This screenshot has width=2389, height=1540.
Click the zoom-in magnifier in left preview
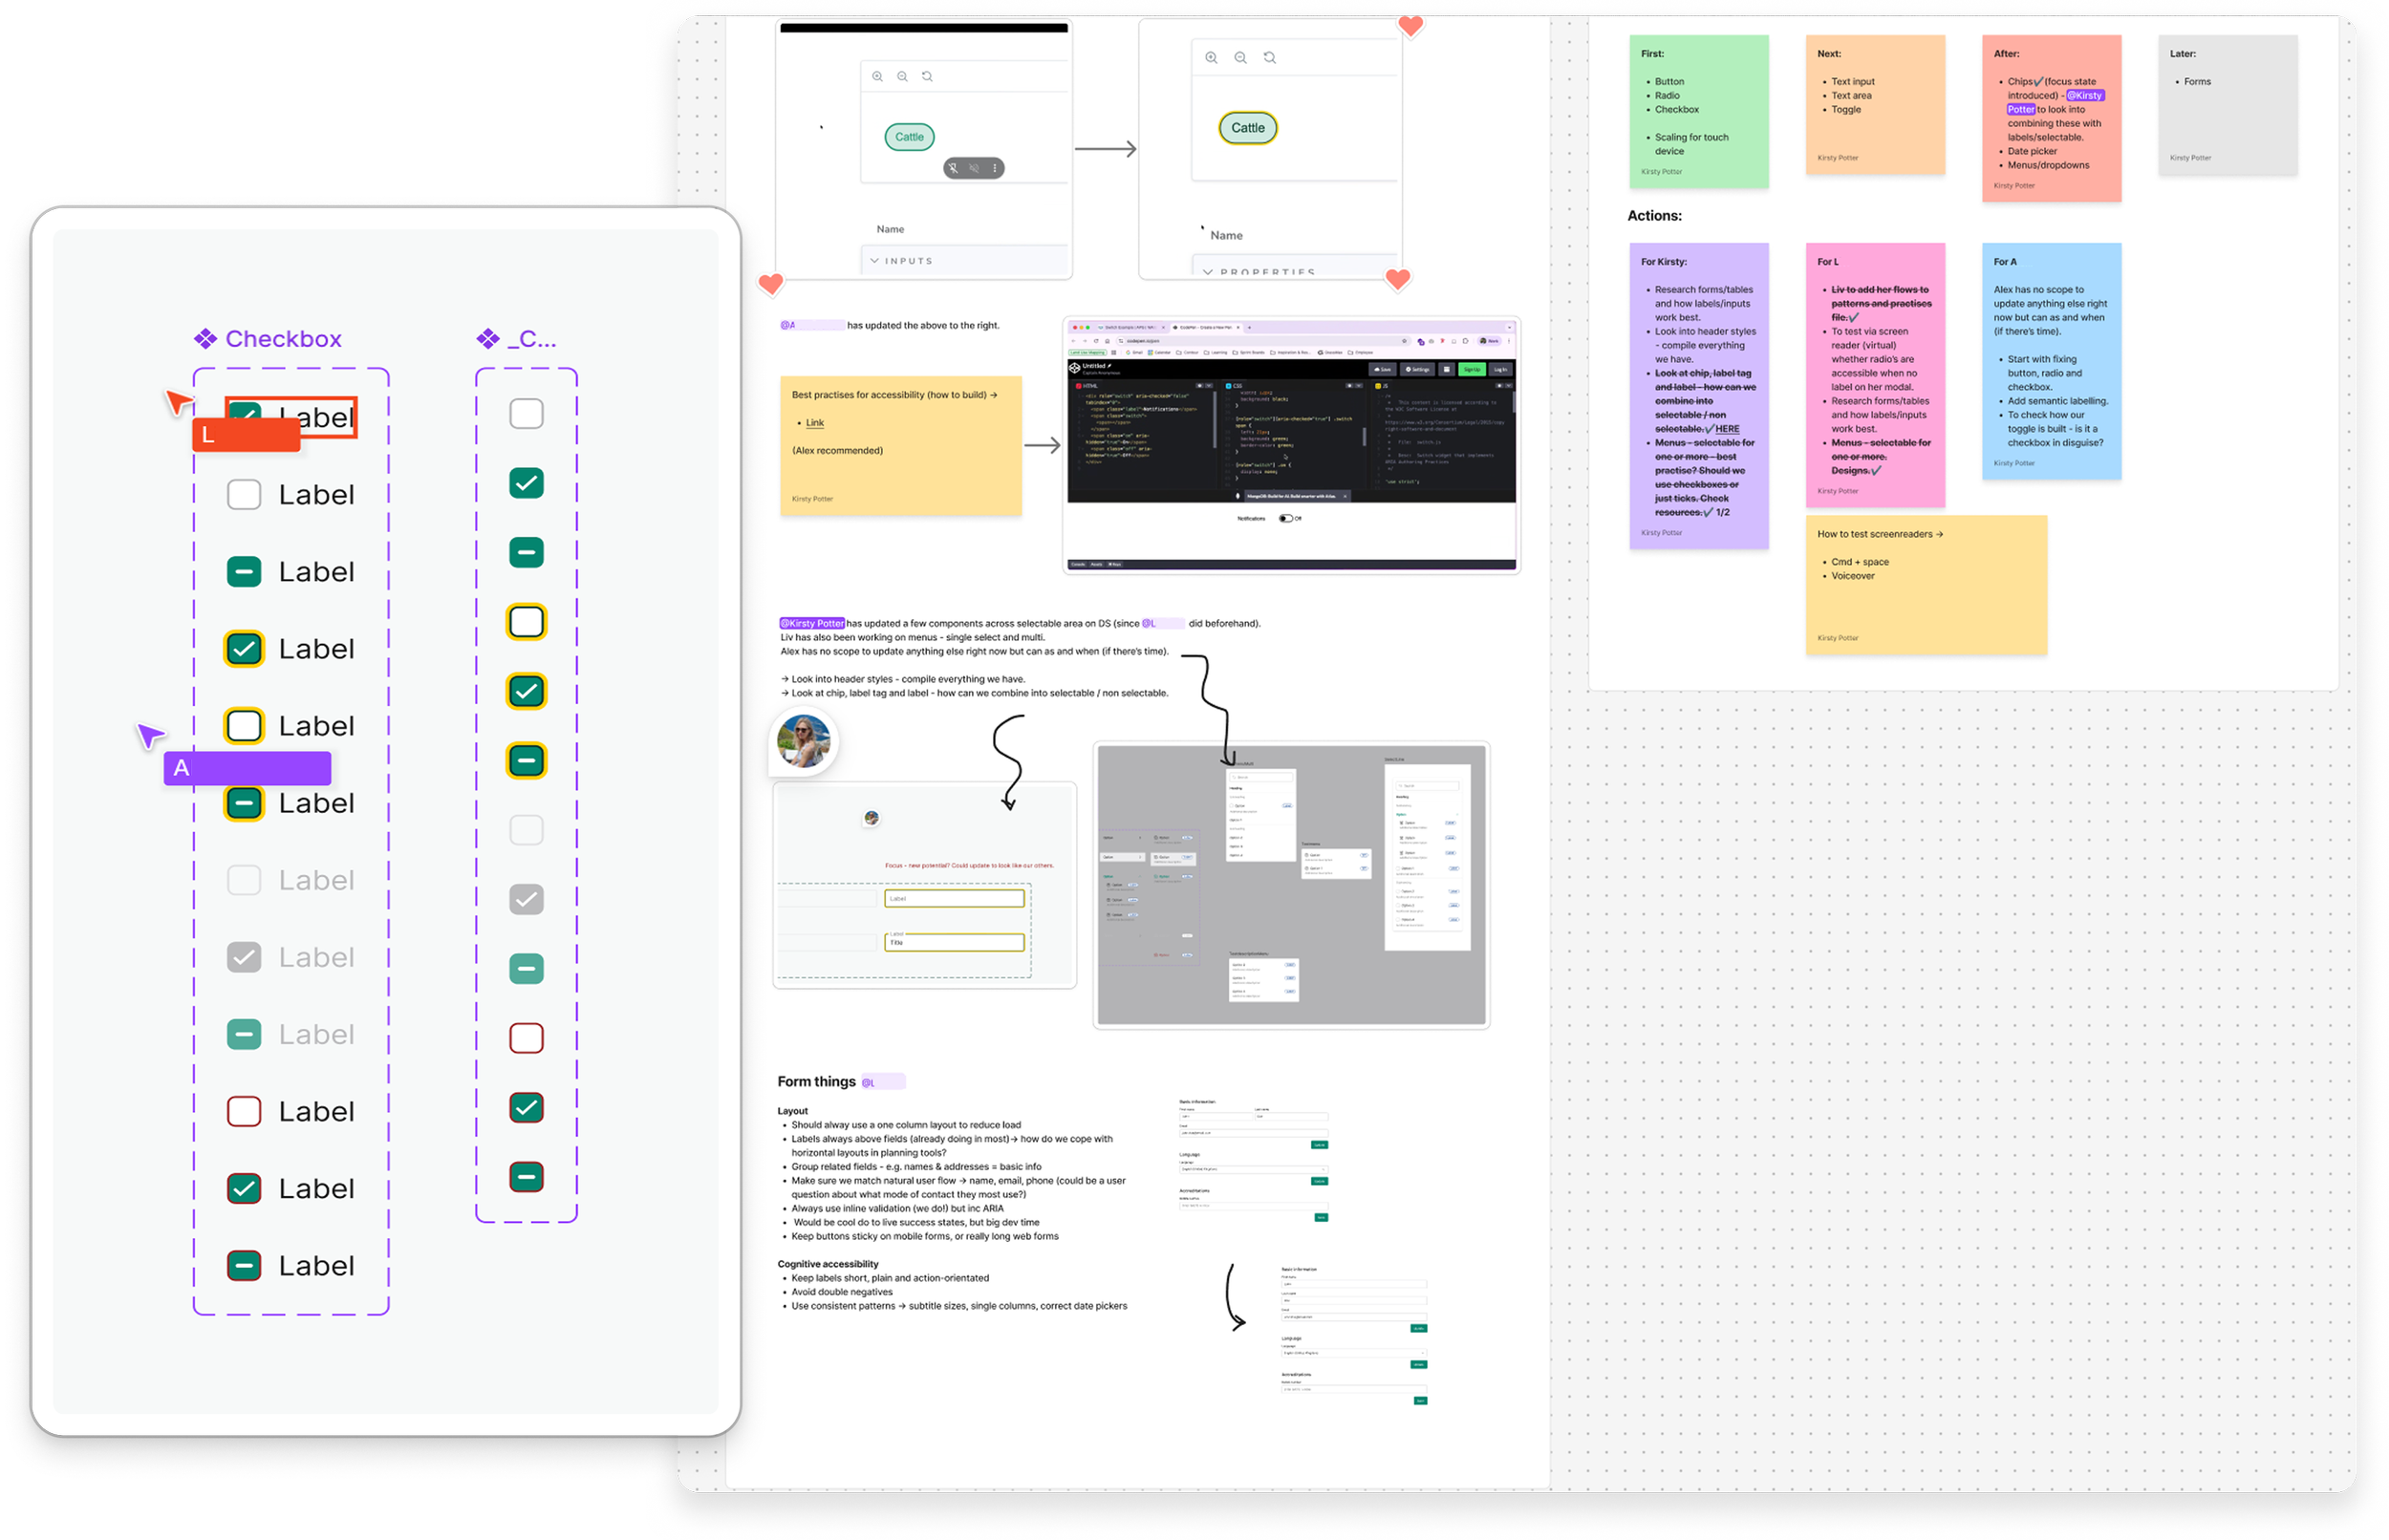(x=877, y=77)
